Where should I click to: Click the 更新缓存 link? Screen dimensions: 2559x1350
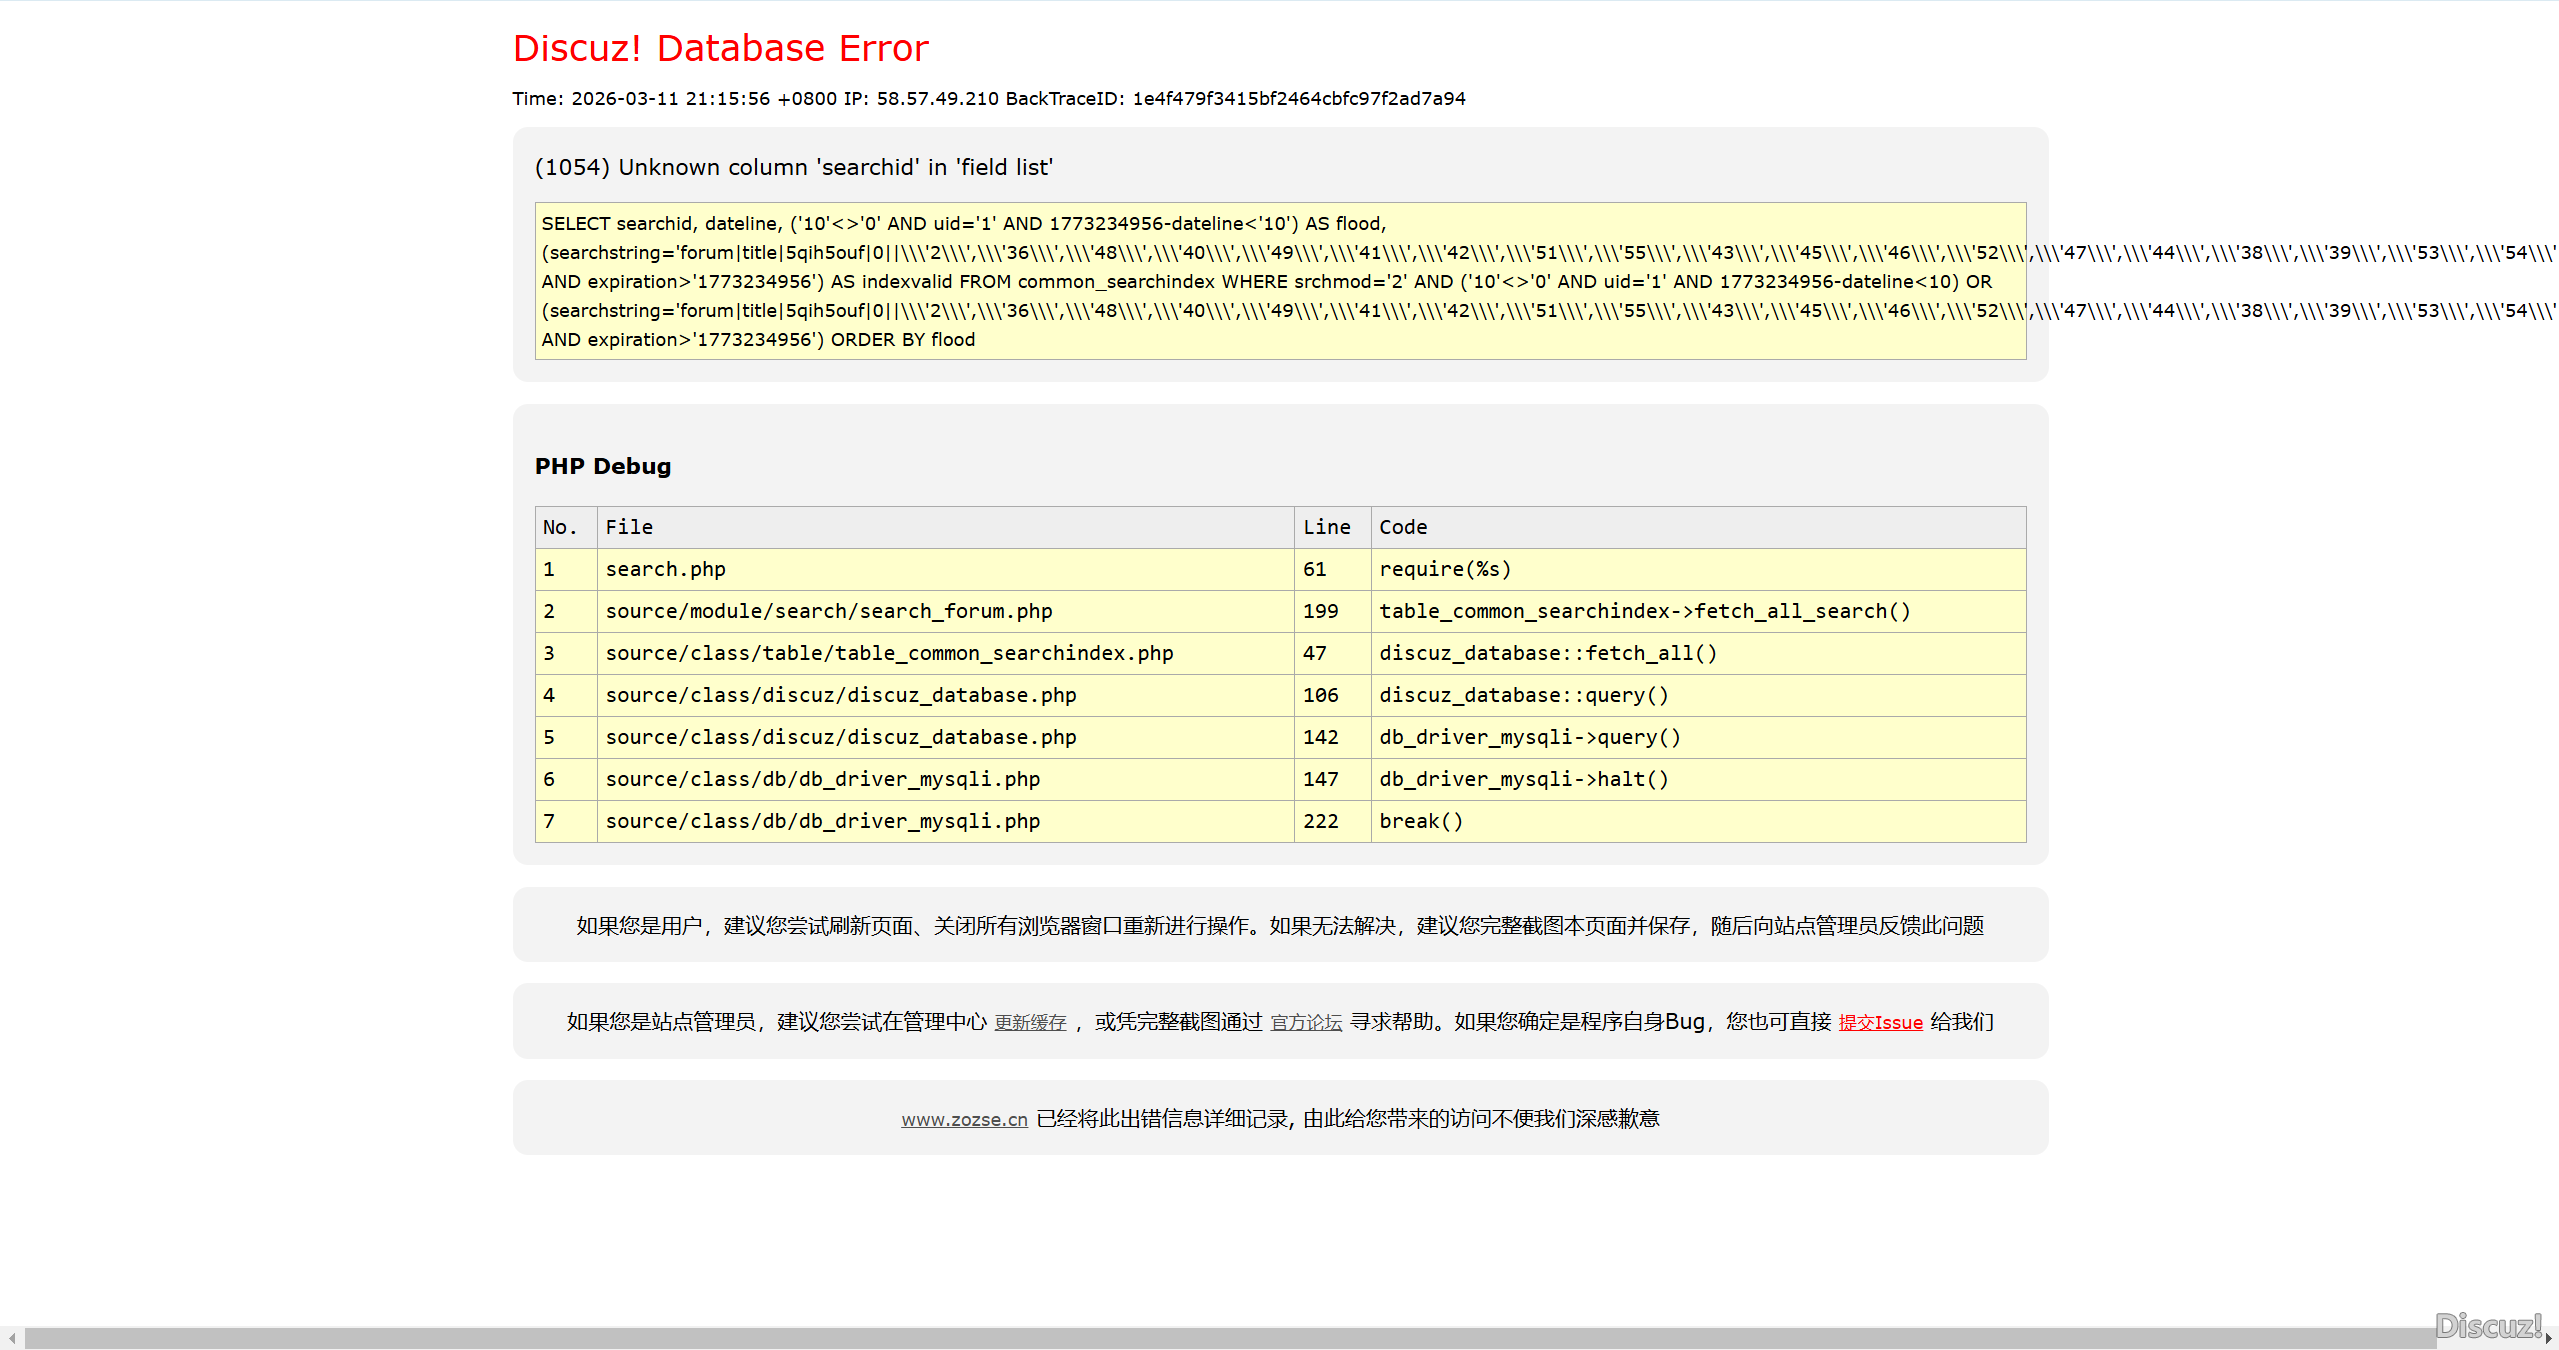[1030, 1022]
